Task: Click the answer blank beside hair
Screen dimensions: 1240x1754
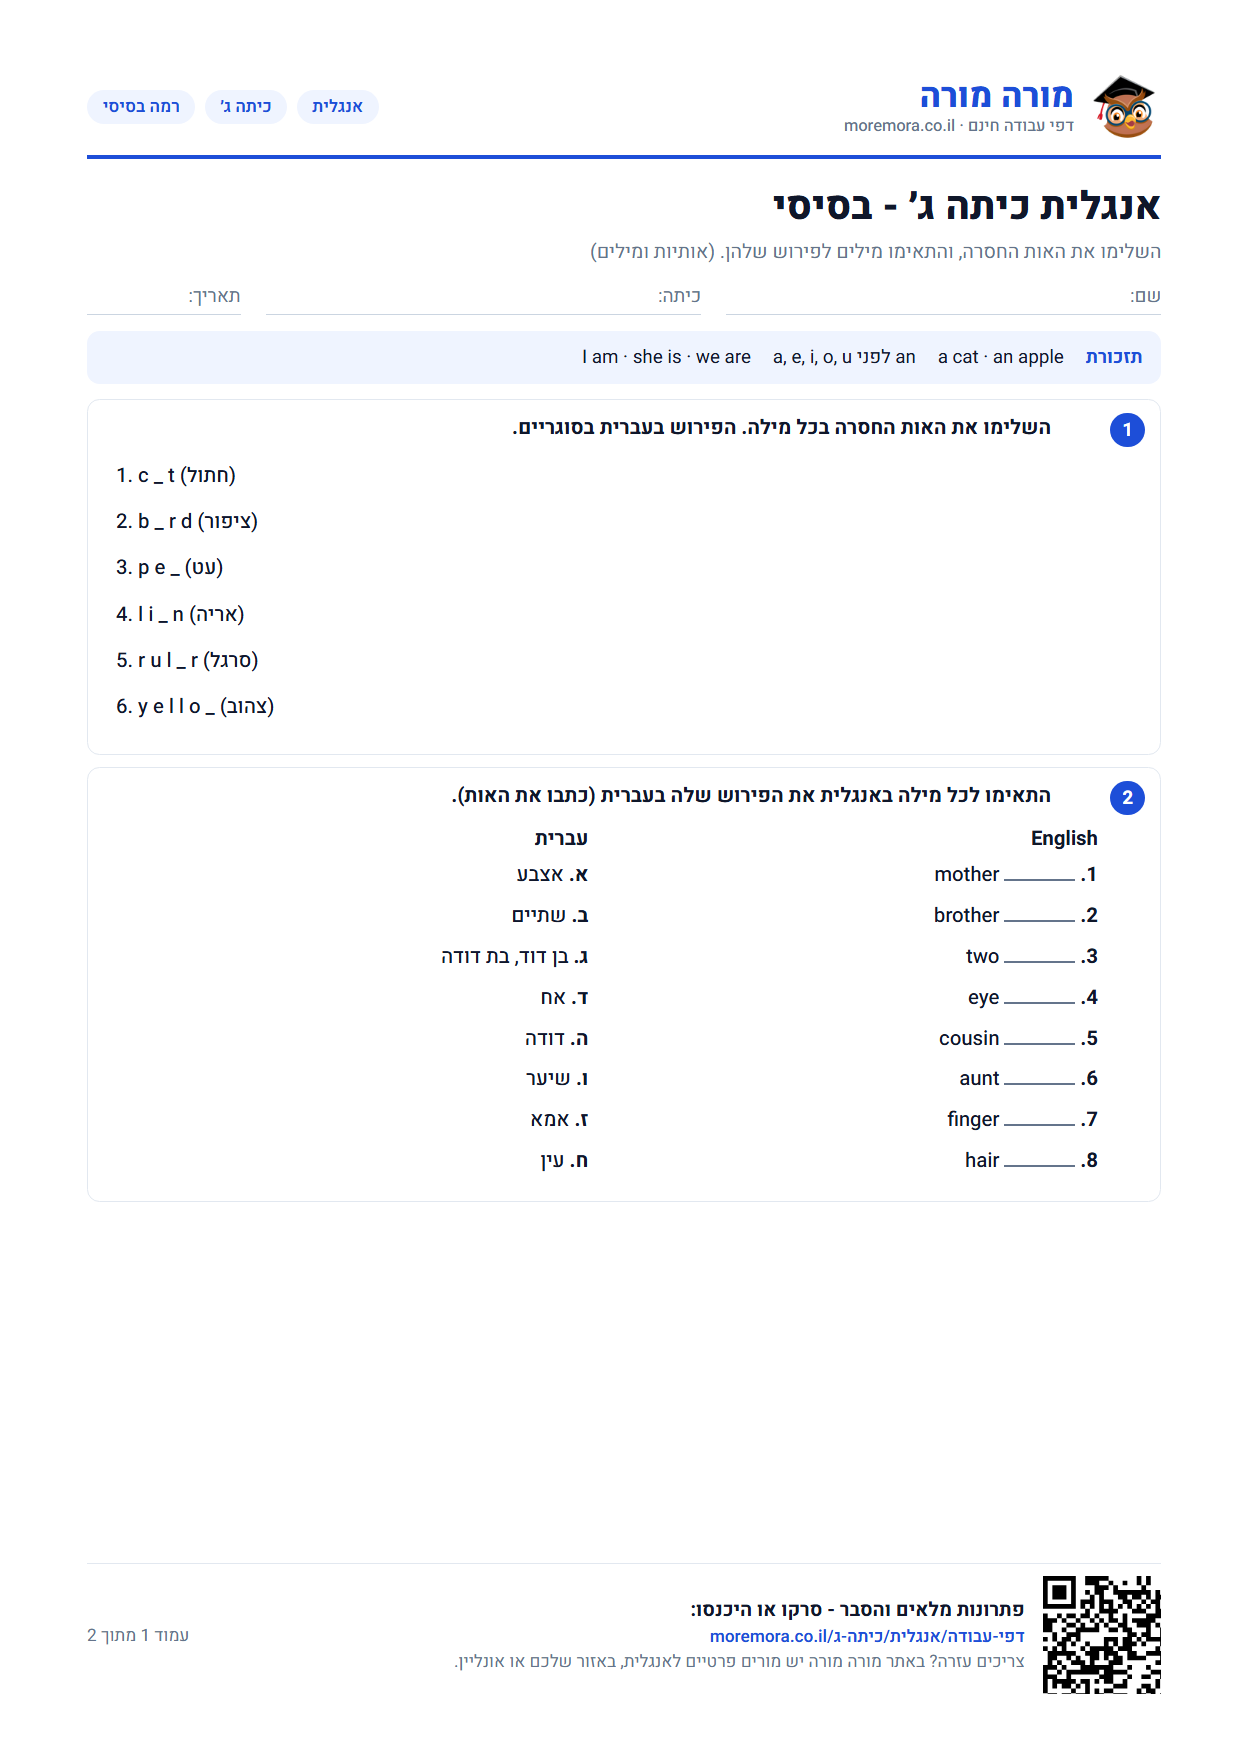Action: point(1039,1162)
